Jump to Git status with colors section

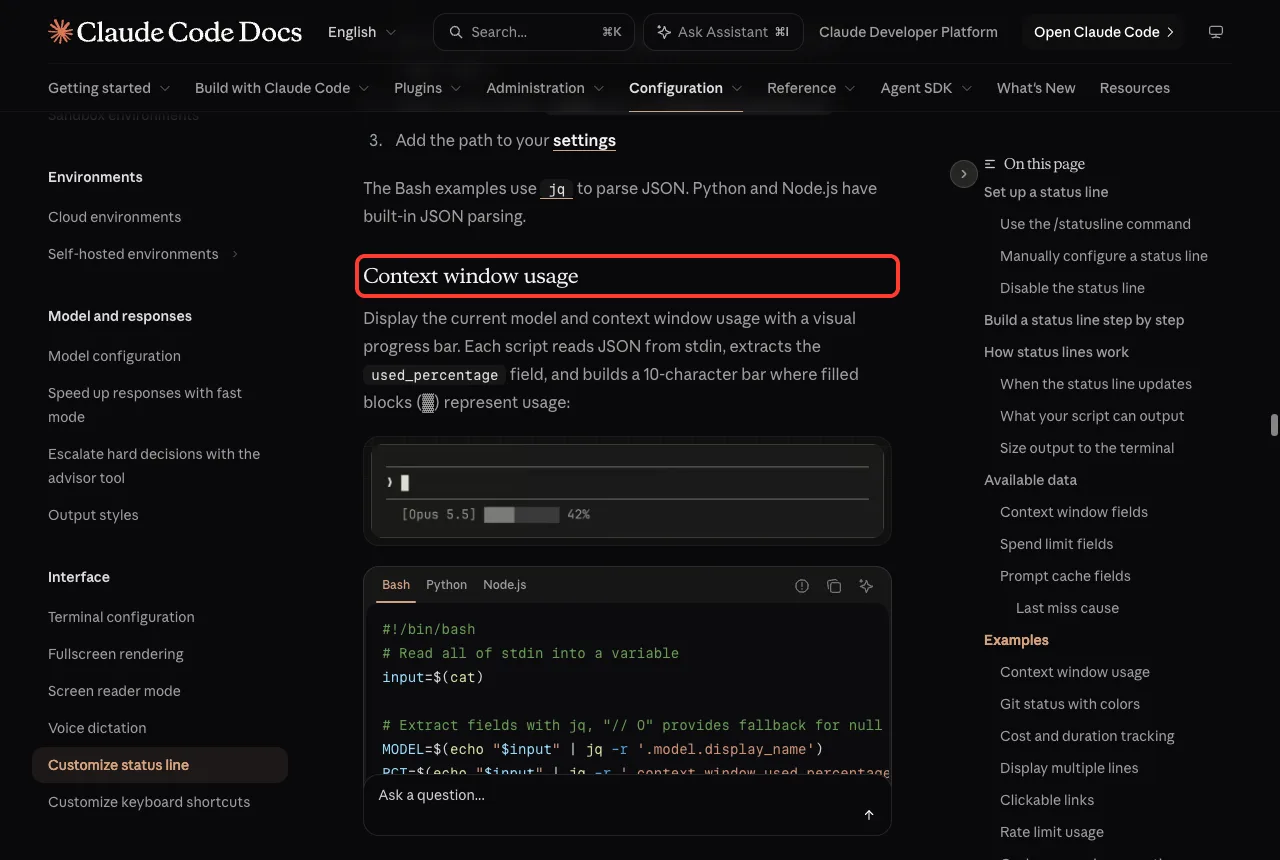click(1070, 704)
